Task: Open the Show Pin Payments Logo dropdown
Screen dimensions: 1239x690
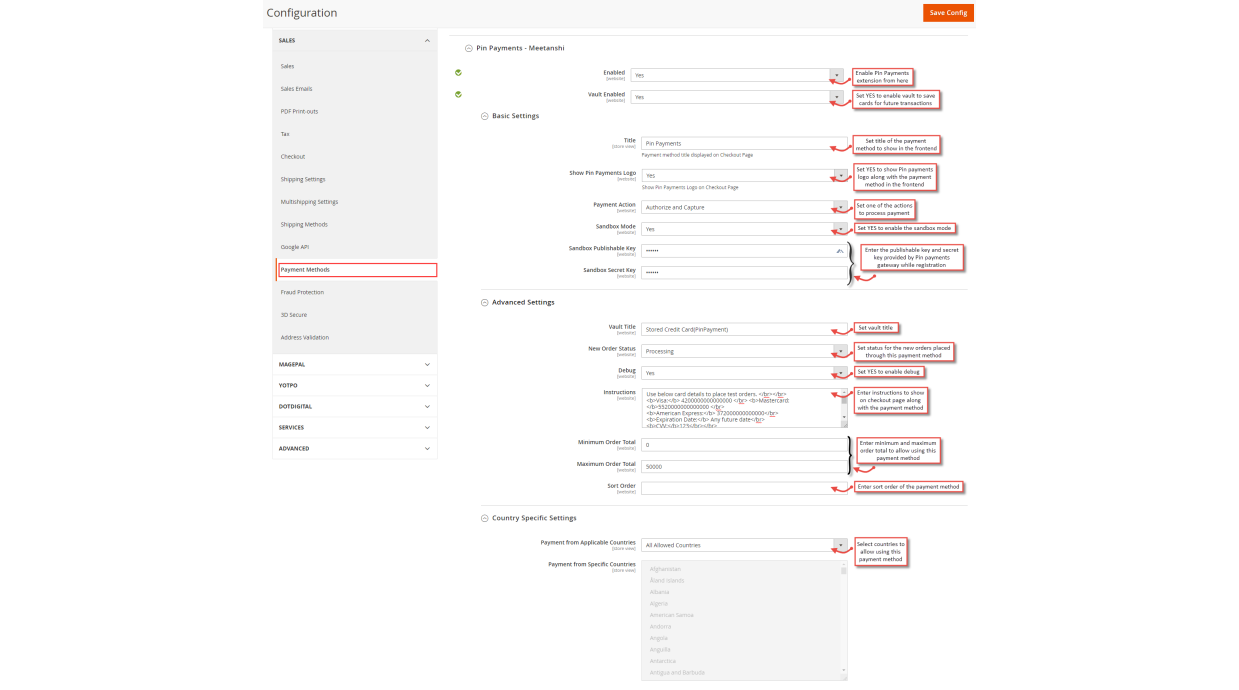Action: click(x=744, y=175)
